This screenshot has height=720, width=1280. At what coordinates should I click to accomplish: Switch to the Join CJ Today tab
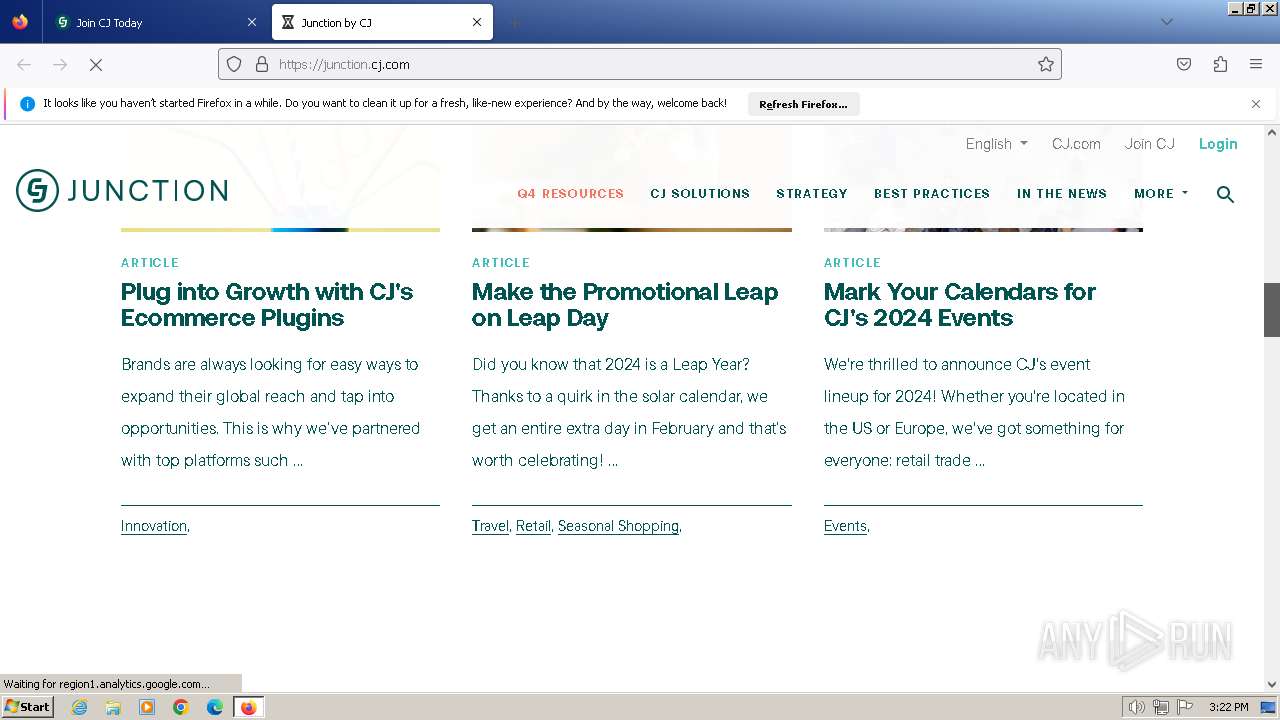click(x=155, y=22)
